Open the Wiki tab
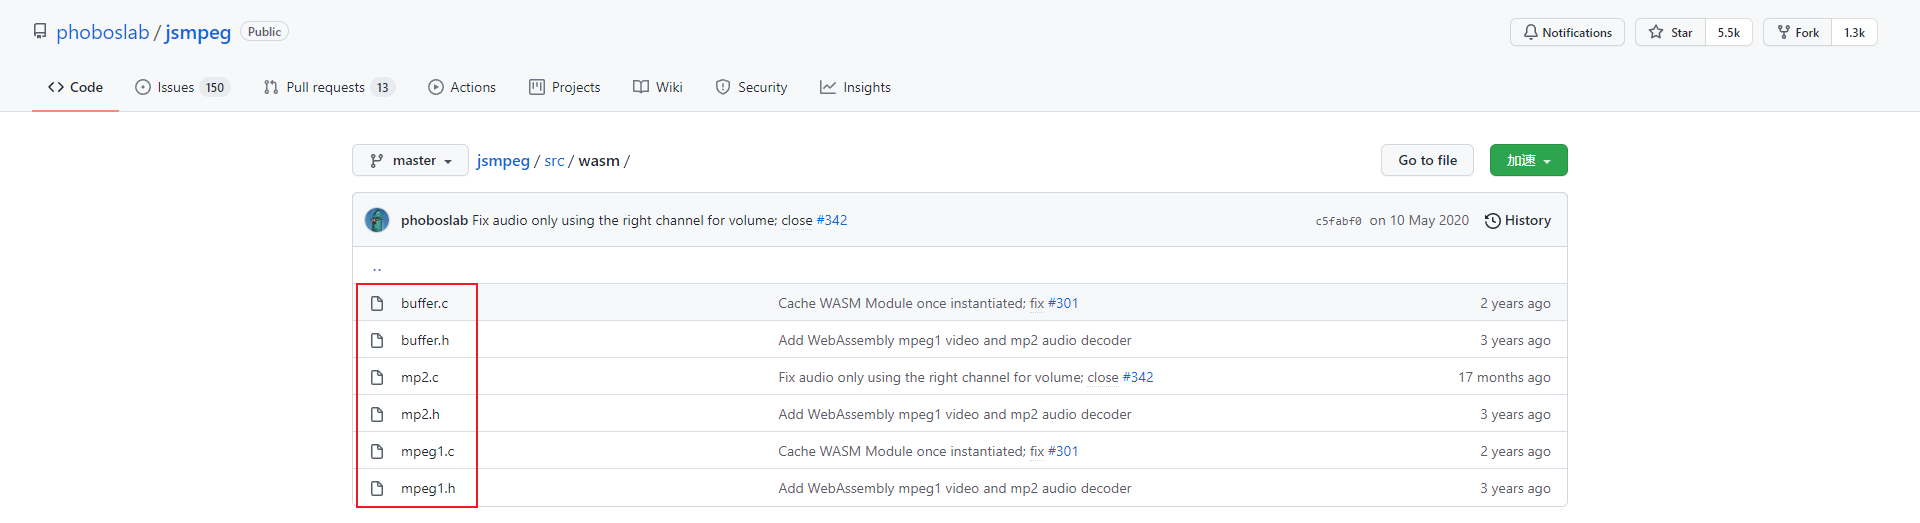This screenshot has height=523, width=1920. pos(658,87)
